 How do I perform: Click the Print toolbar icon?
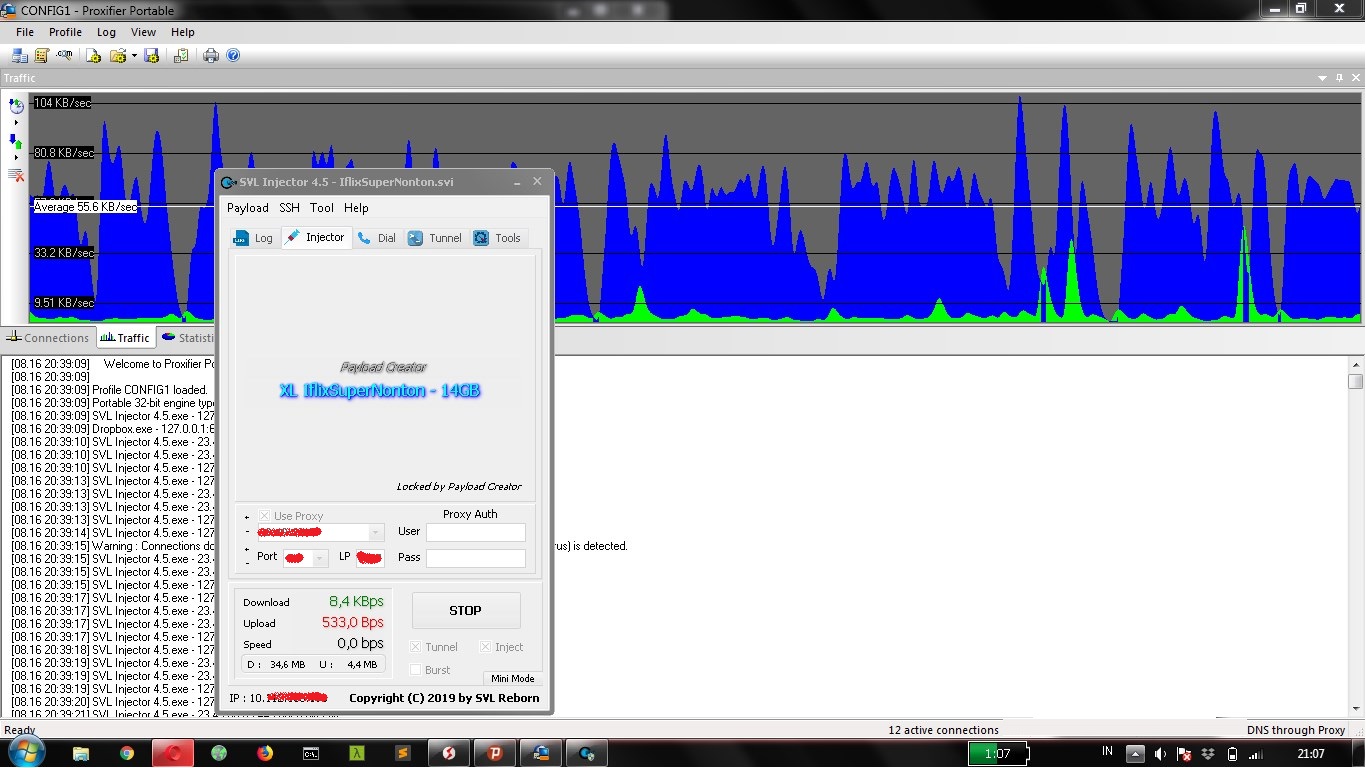(x=211, y=56)
